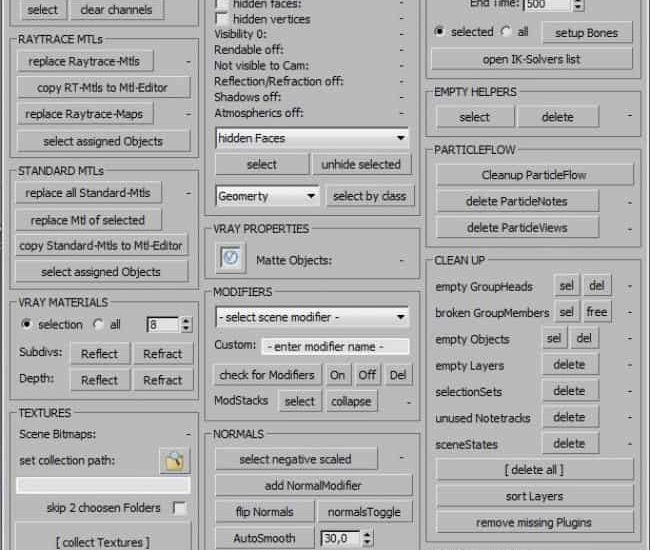Run Cleanup ParticleFlow

click(x=534, y=175)
